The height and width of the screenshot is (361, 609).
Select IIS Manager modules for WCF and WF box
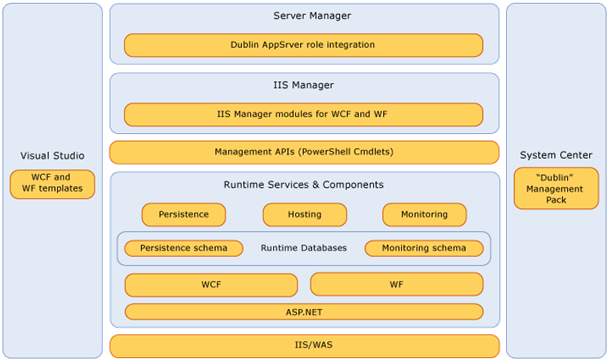(x=303, y=114)
